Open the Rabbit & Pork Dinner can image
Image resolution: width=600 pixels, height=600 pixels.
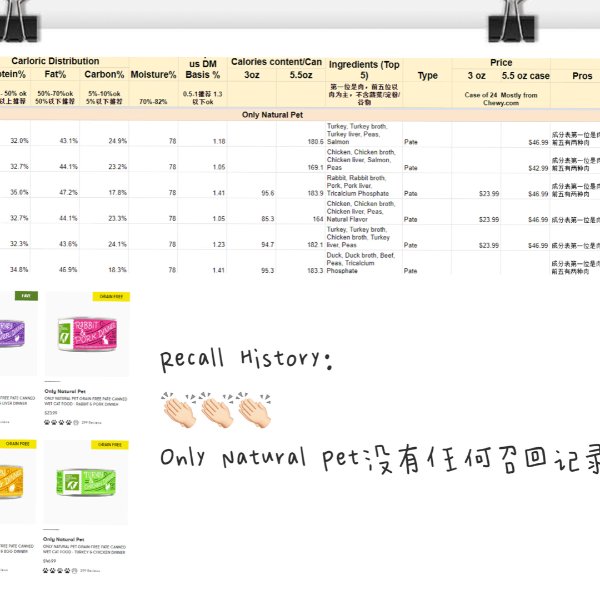coord(87,335)
